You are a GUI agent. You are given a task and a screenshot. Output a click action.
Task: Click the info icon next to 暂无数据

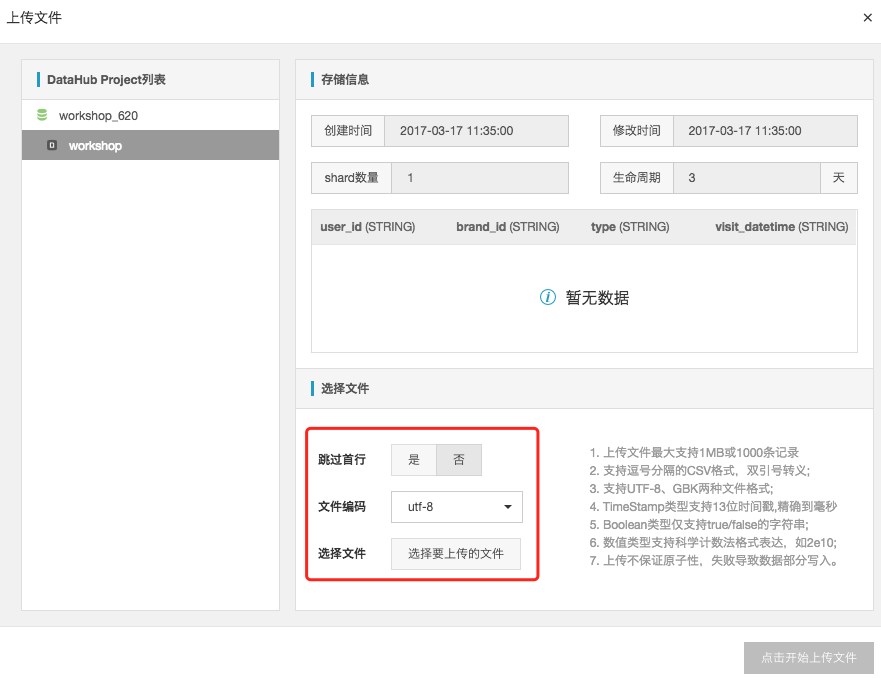pyautogui.click(x=545, y=297)
